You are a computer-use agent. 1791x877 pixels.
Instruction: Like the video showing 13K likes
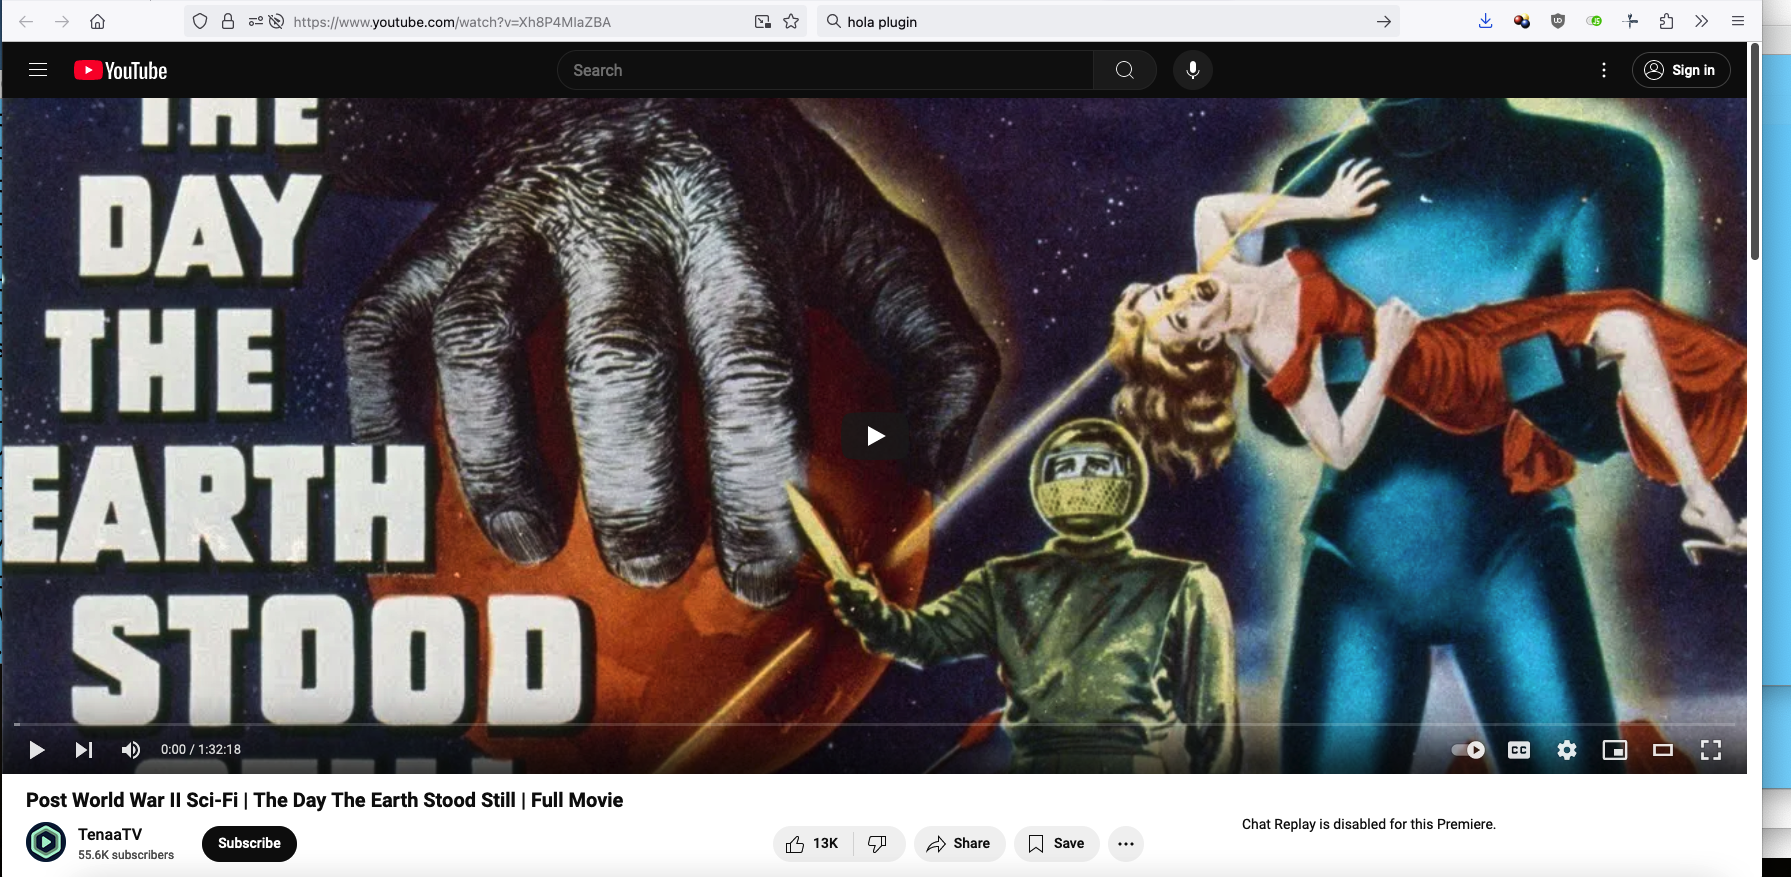tap(813, 844)
